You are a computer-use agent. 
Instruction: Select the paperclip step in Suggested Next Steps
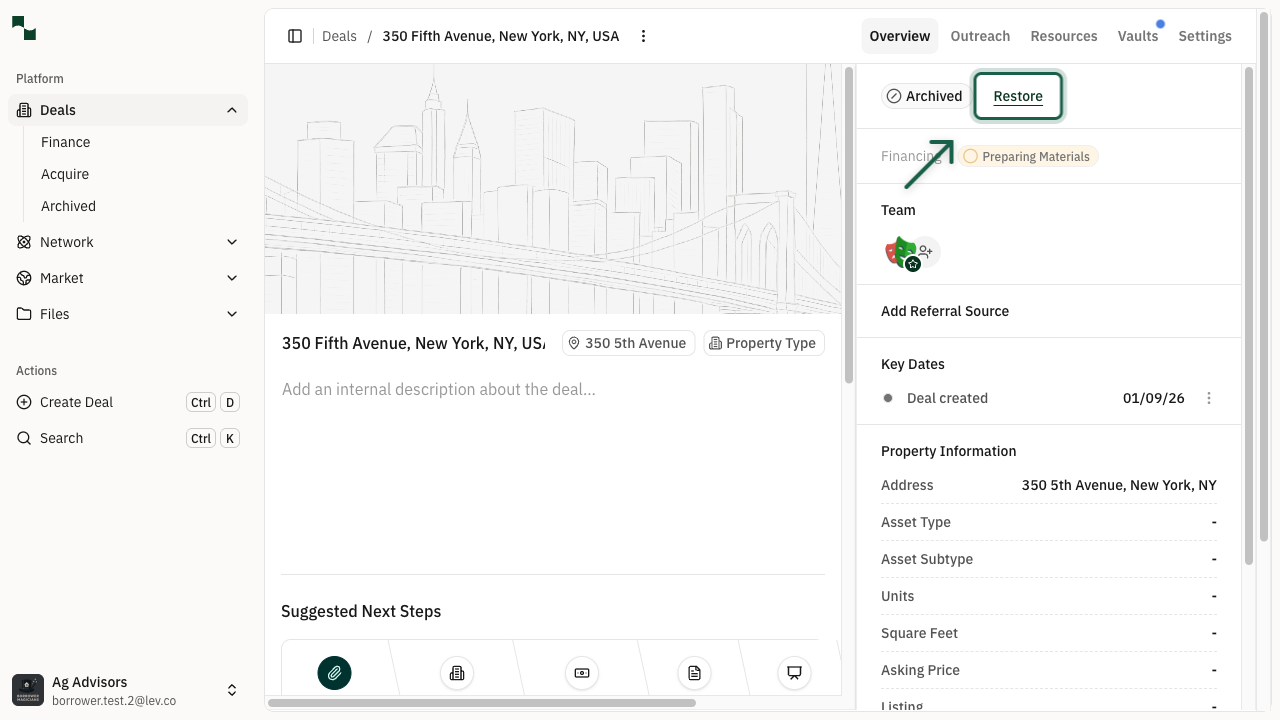pyautogui.click(x=334, y=673)
